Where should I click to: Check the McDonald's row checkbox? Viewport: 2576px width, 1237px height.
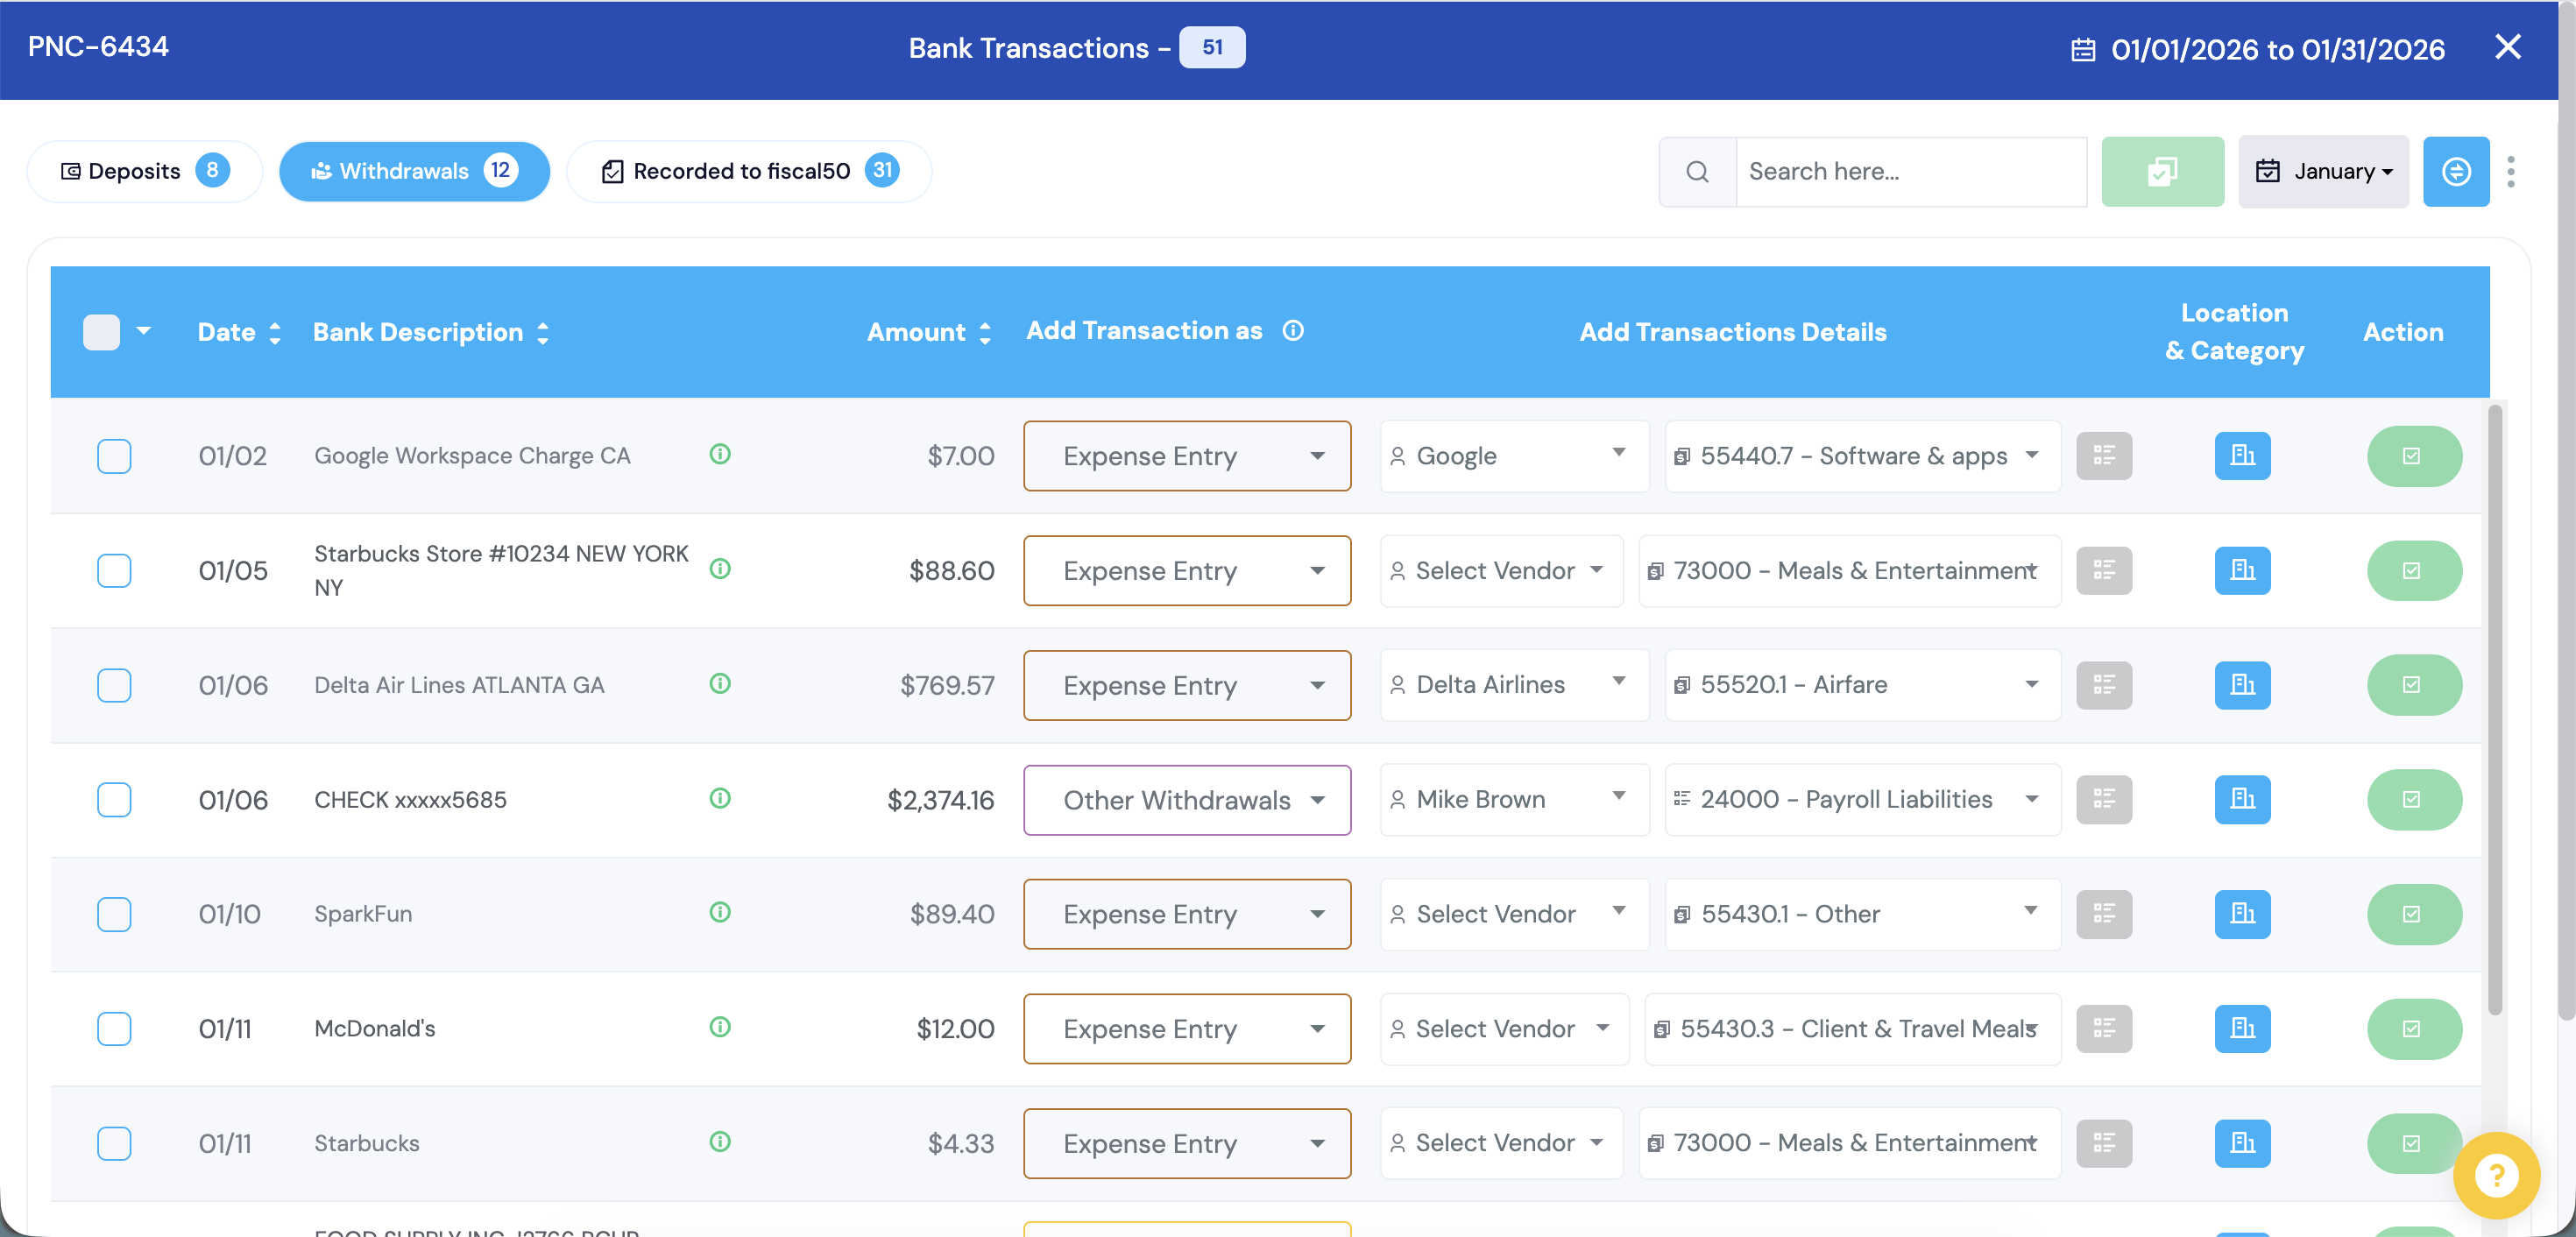[x=114, y=1029]
